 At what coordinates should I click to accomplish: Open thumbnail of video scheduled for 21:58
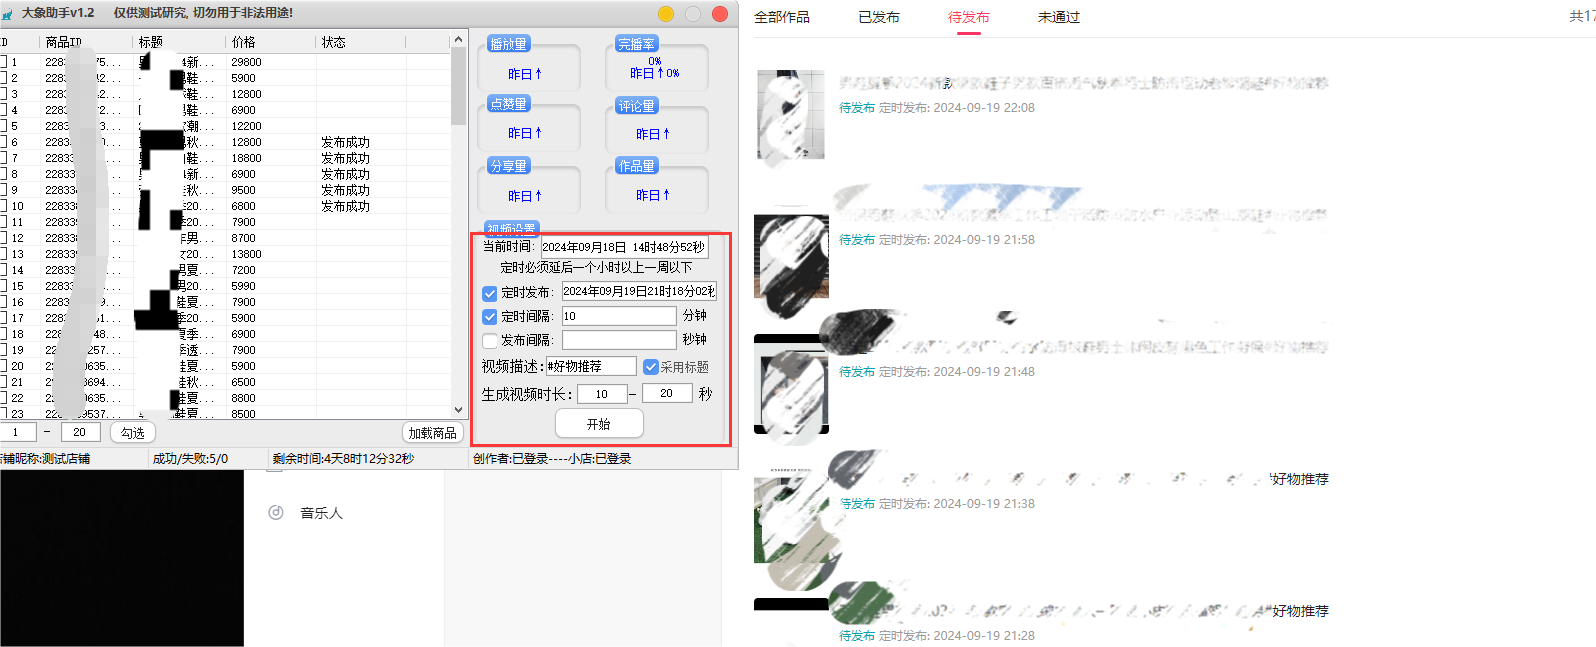tap(791, 256)
